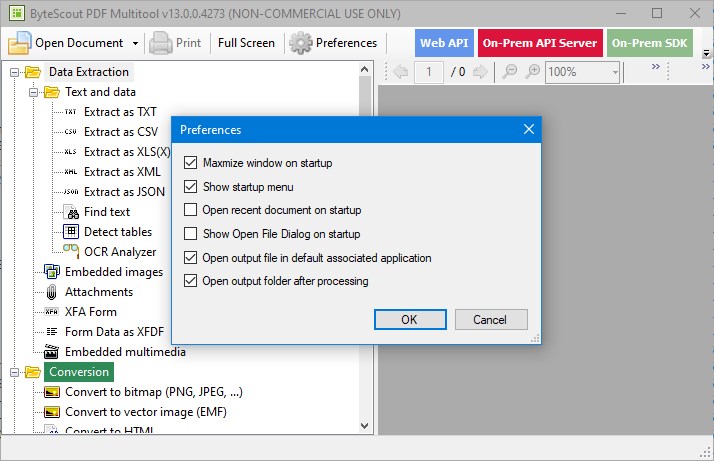
Task: Collapse the Text and data tree node
Action: (x=33, y=92)
